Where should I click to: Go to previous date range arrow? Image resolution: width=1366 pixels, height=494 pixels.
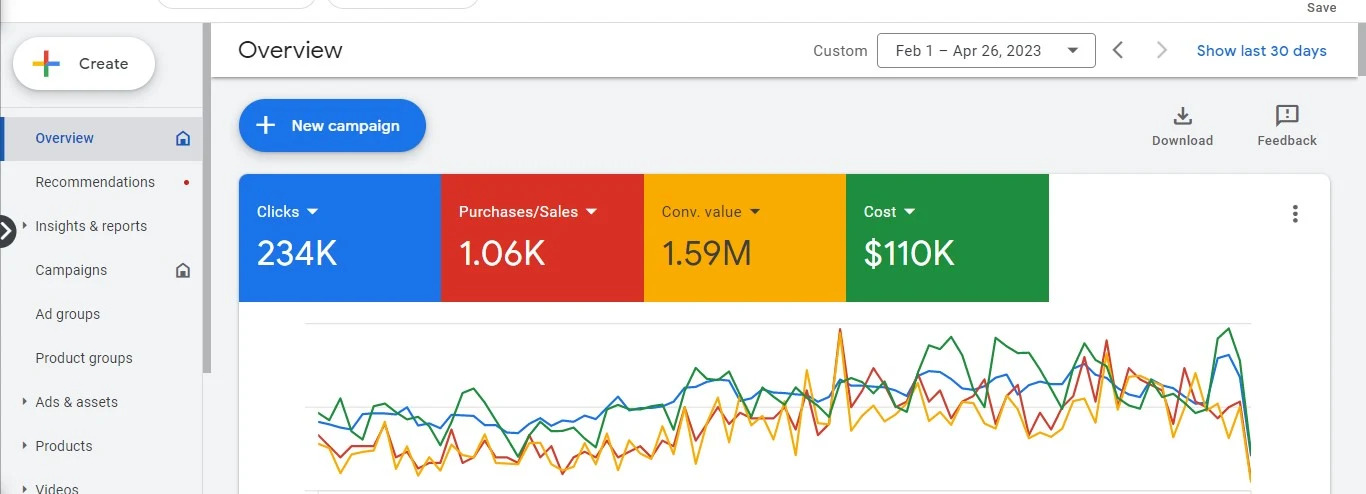1118,50
